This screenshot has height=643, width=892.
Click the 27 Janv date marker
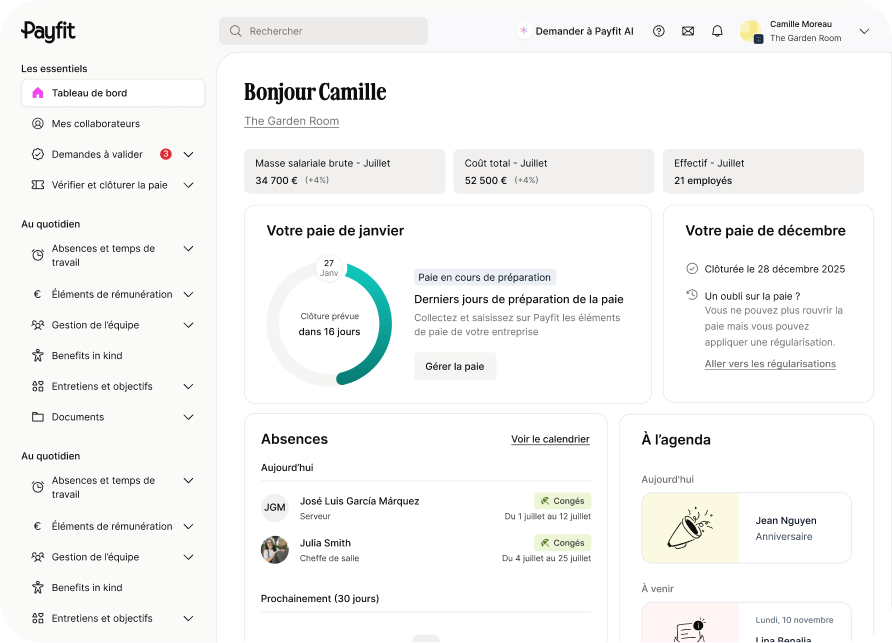point(329,267)
